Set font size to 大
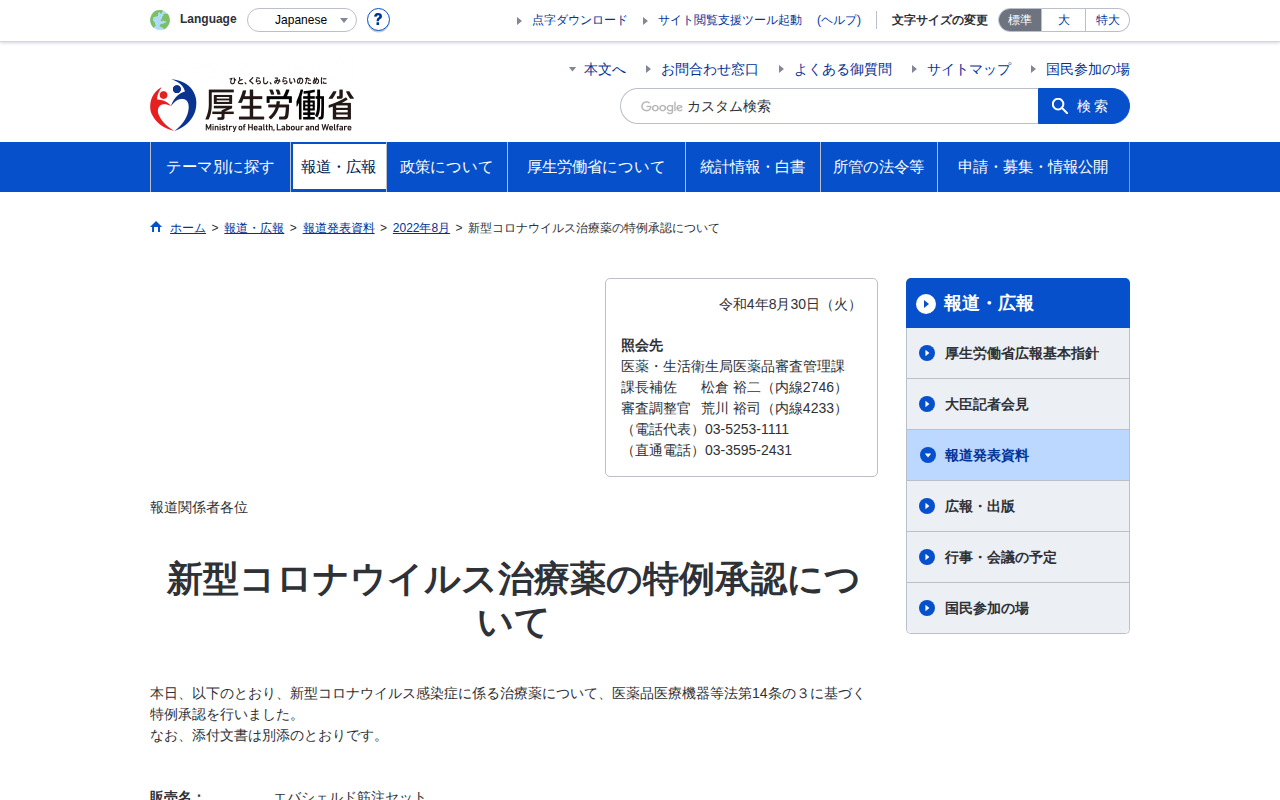This screenshot has width=1280, height=800. (x=1064, y=20)
